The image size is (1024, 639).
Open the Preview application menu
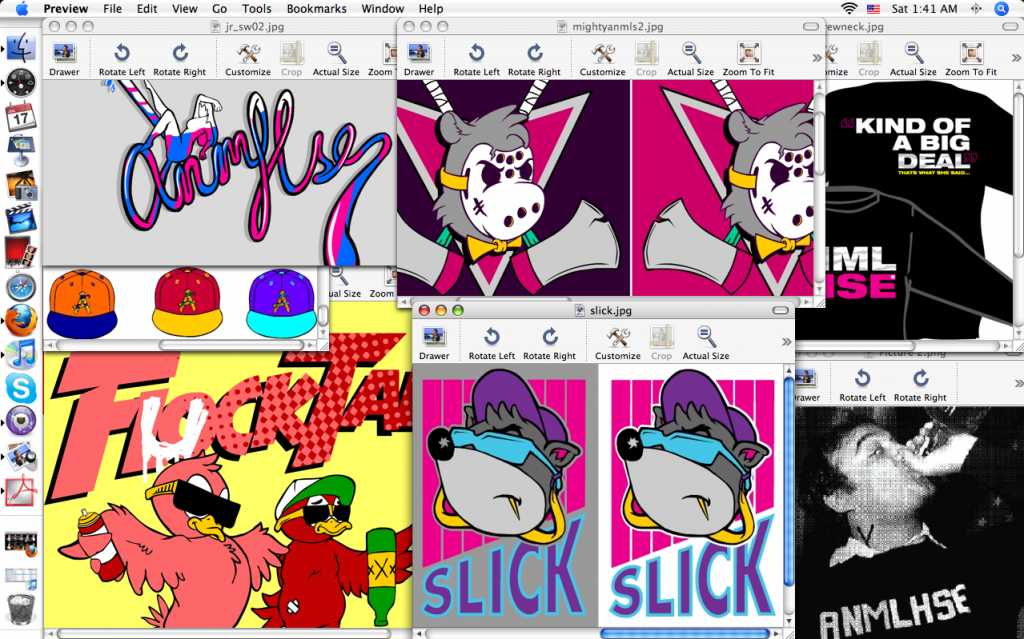pyautogui.click(x=65, y=8)
